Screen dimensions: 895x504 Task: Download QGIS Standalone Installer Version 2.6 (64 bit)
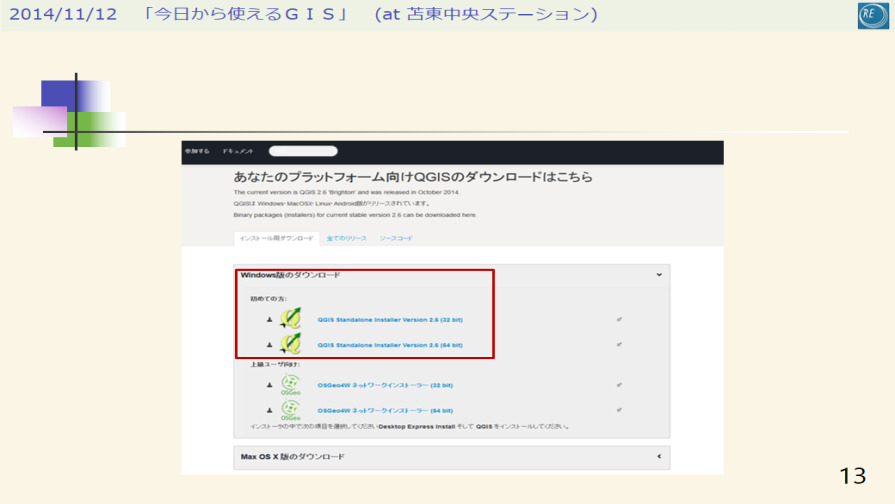[x=390, y=345]
